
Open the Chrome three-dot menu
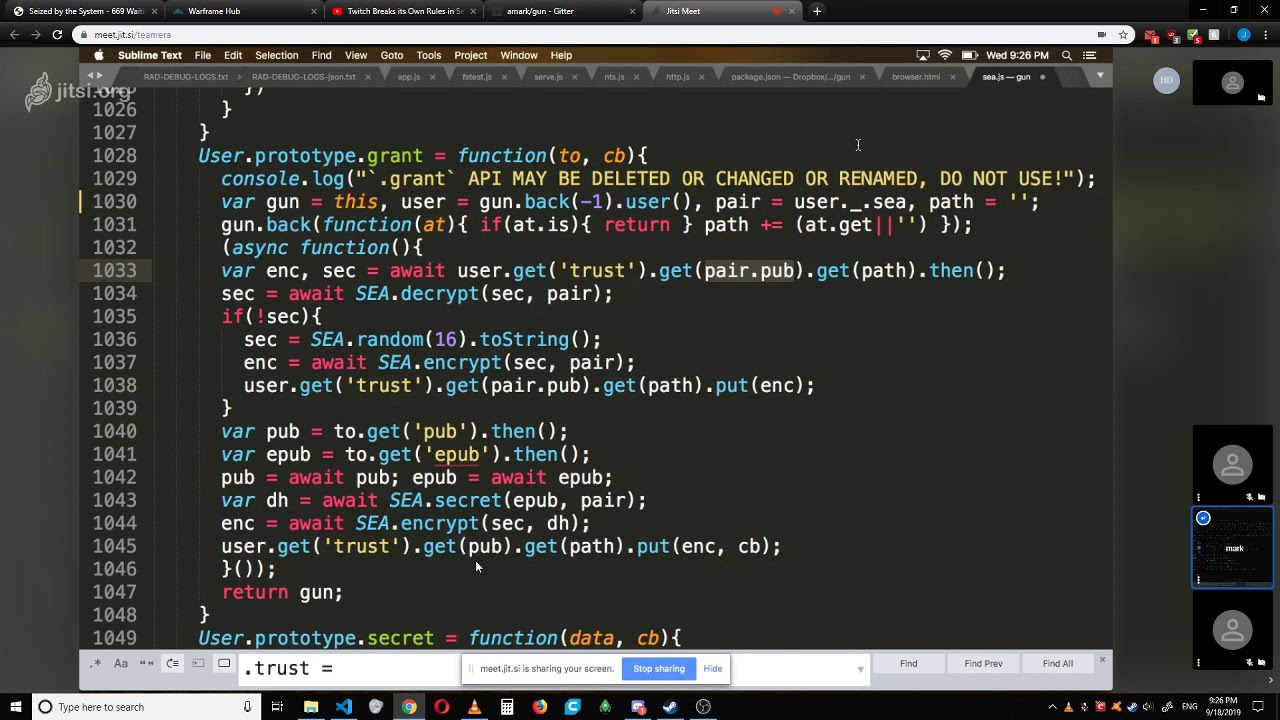(x=1265, y=35)
